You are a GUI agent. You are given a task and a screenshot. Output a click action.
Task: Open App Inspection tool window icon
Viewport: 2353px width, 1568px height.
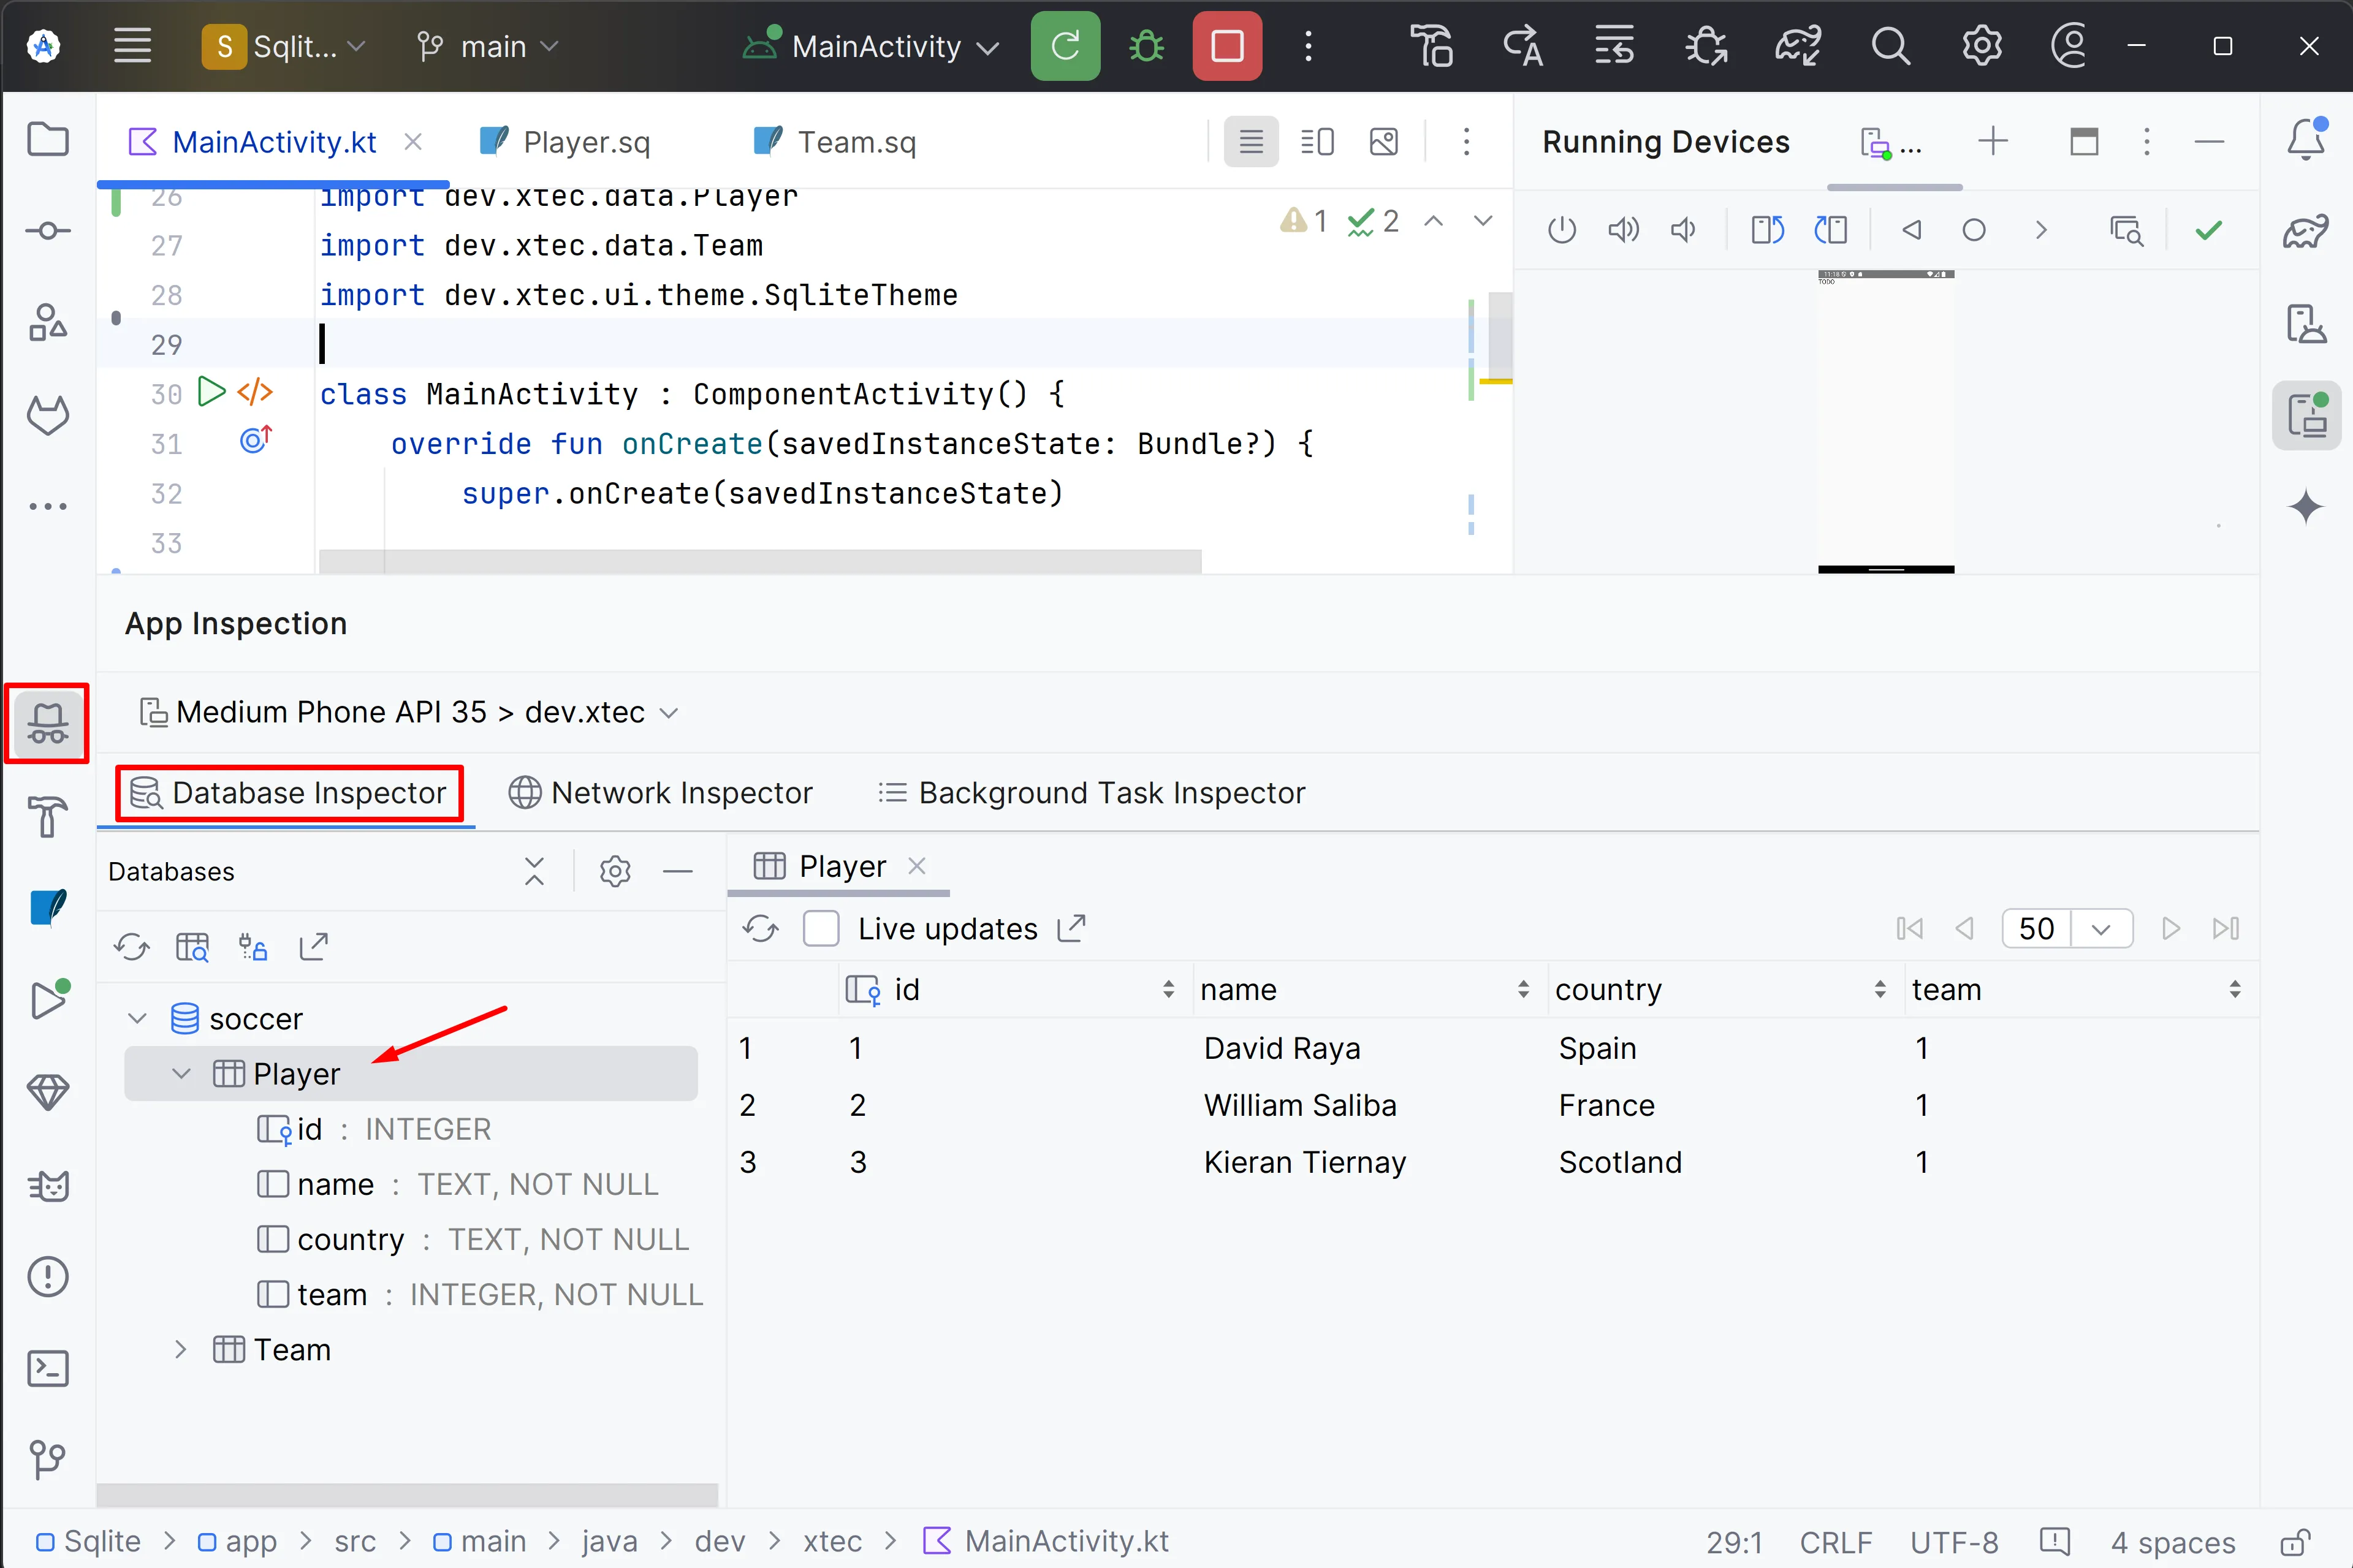click(47, 723)
